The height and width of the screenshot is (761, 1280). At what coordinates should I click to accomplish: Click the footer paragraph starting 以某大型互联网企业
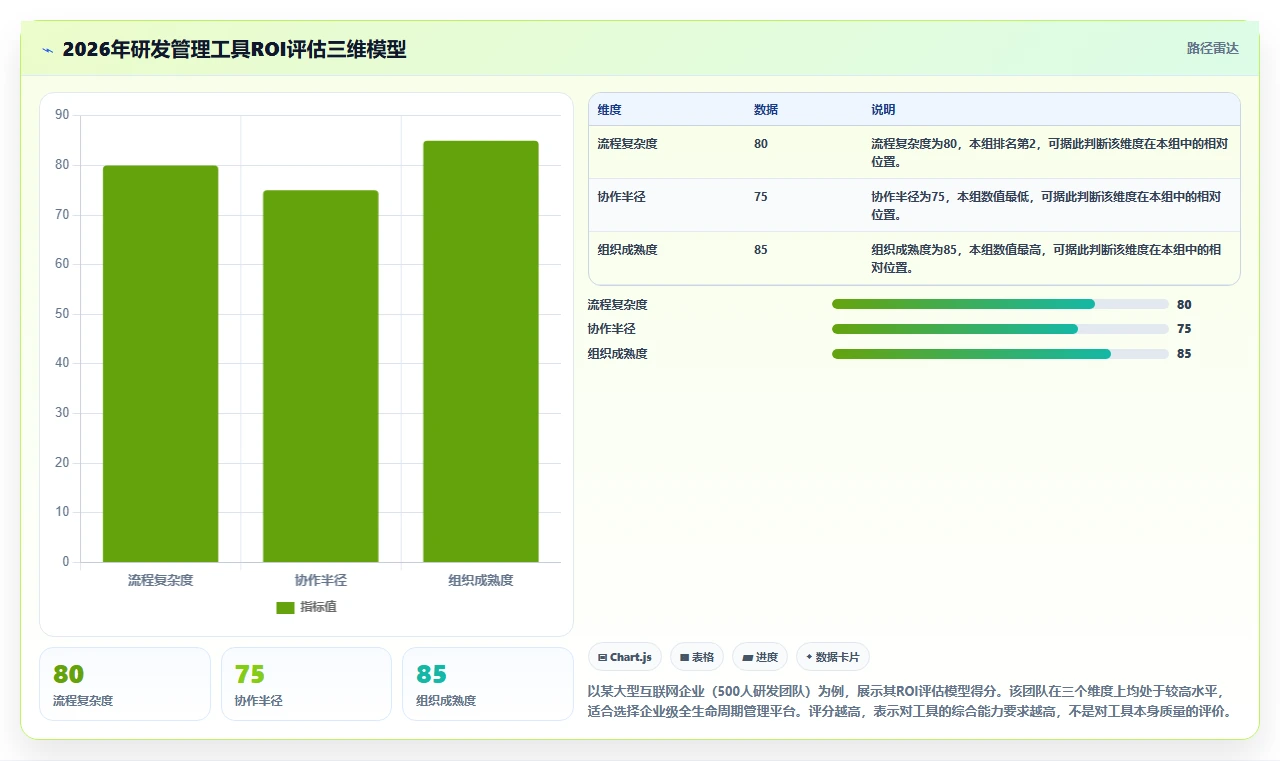point(909,701)
